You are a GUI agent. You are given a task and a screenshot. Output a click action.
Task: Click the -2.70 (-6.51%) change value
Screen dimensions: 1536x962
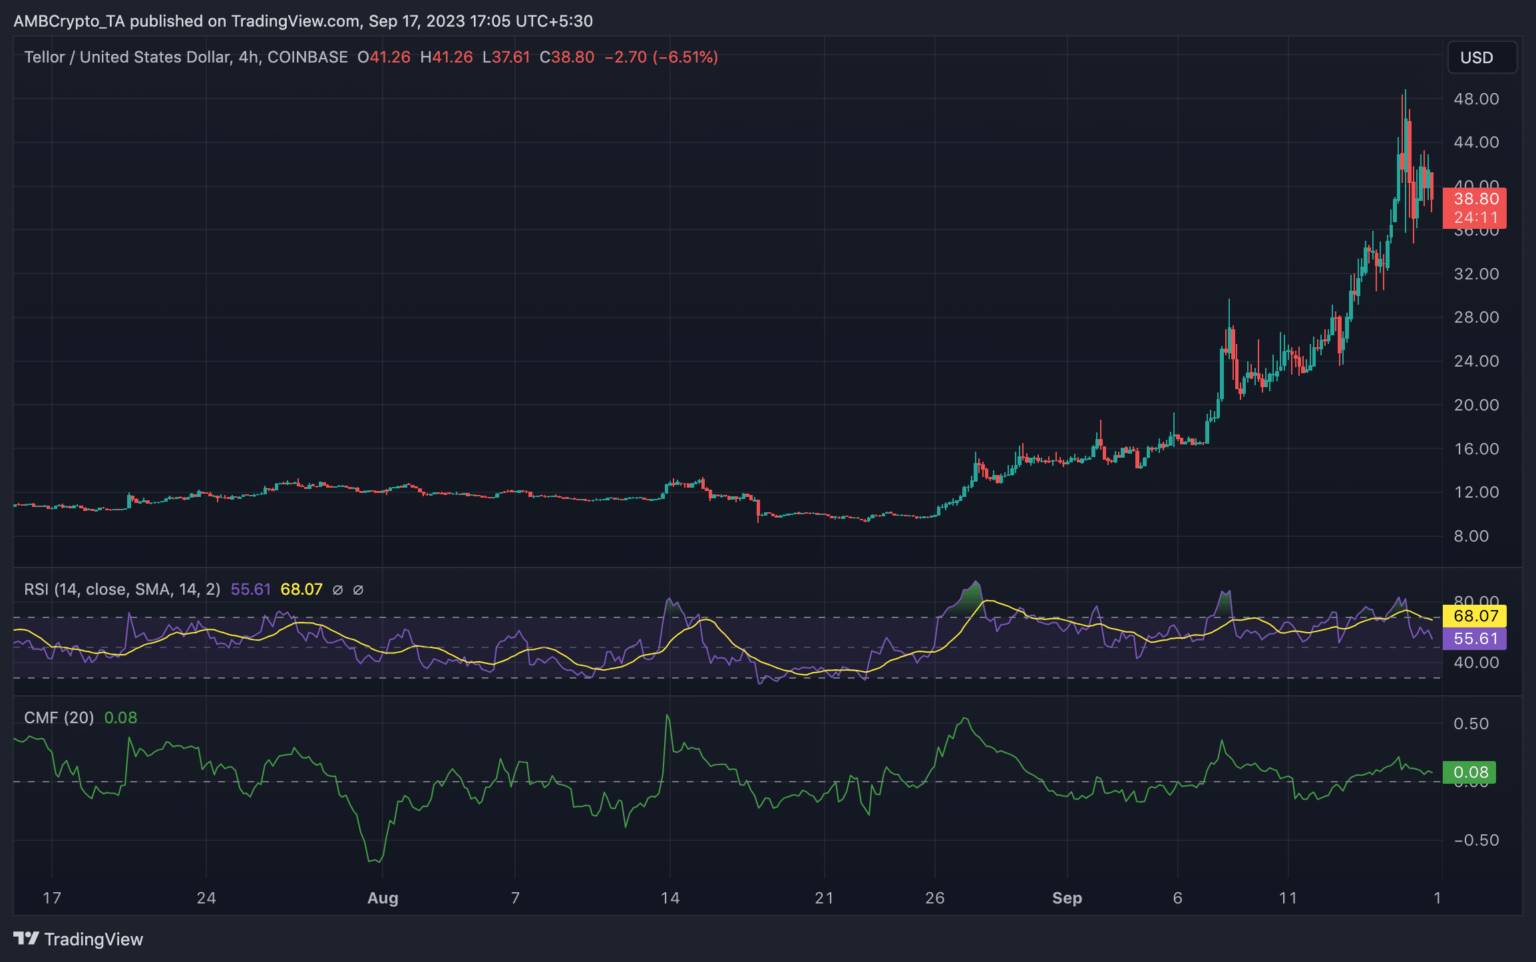click(661, 57)
